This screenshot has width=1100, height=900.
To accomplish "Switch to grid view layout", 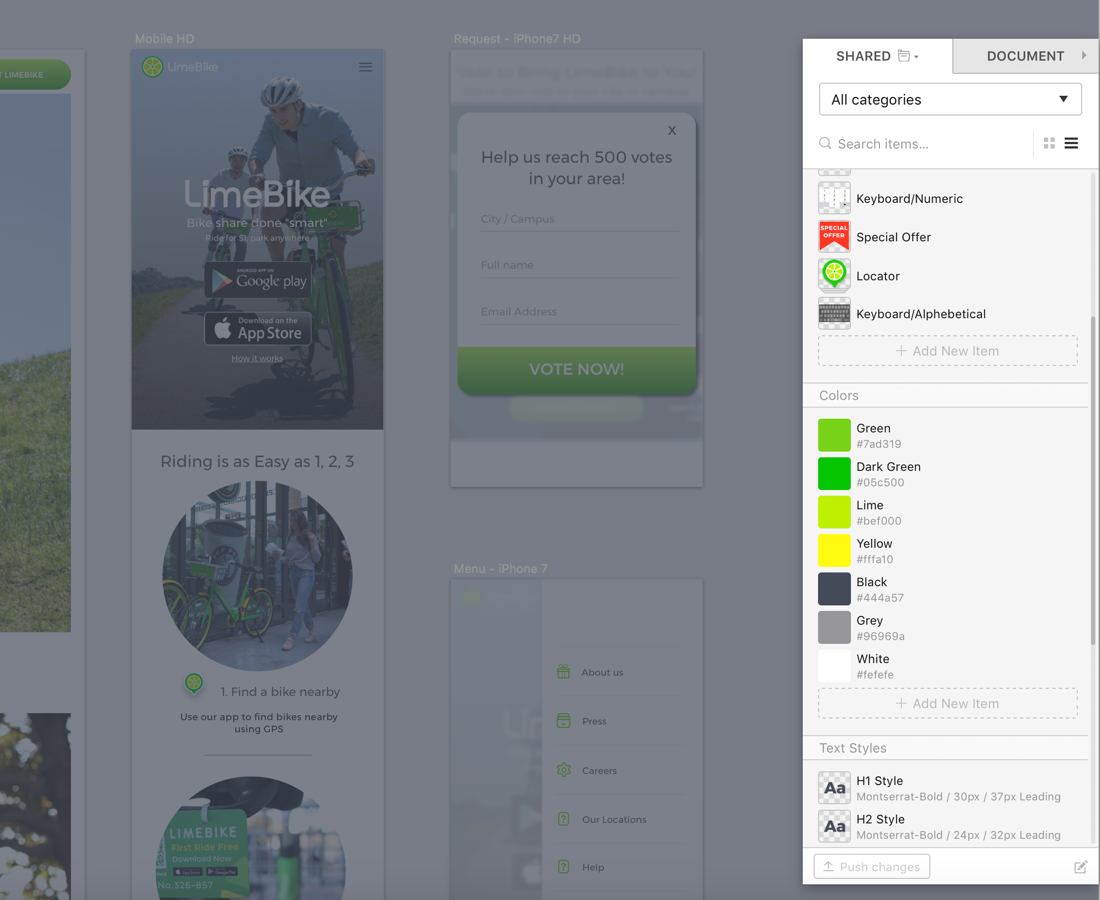I will [1049, 143].
